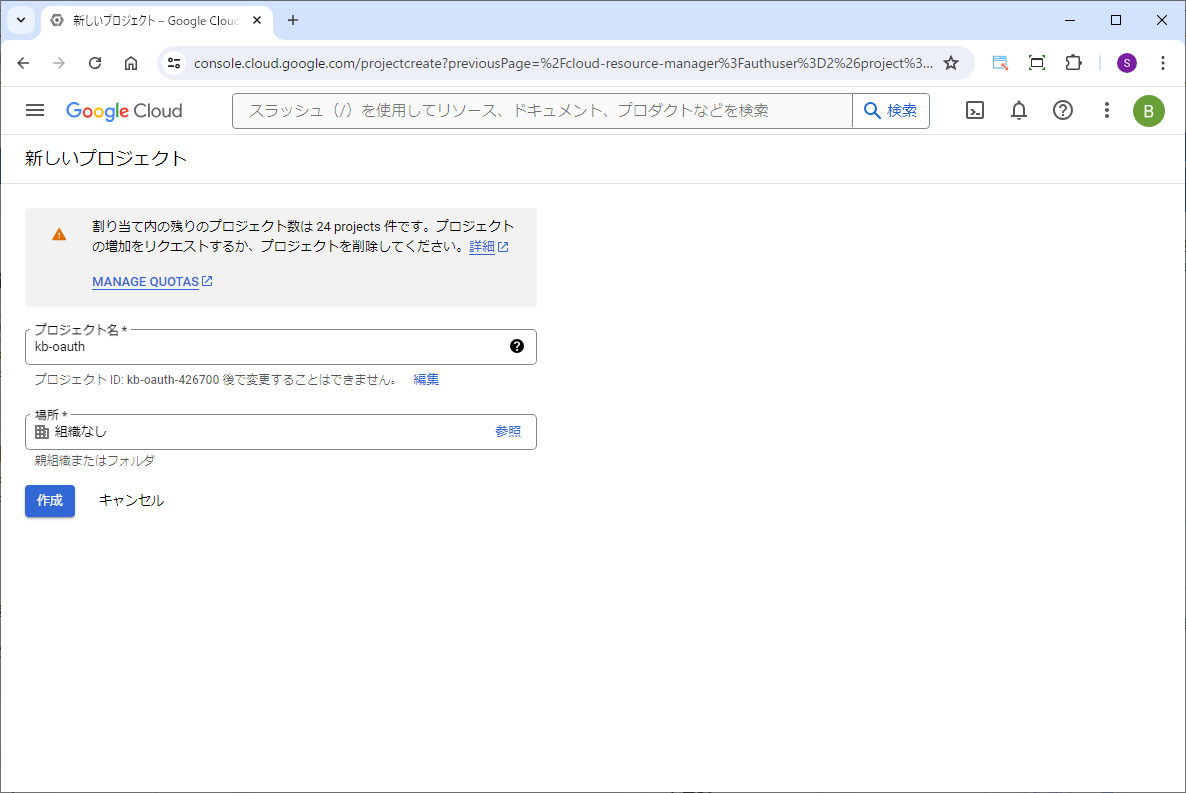Open the green B account avatar
The height and width of the screenshot is (793, 1186).
(1148, 110)
